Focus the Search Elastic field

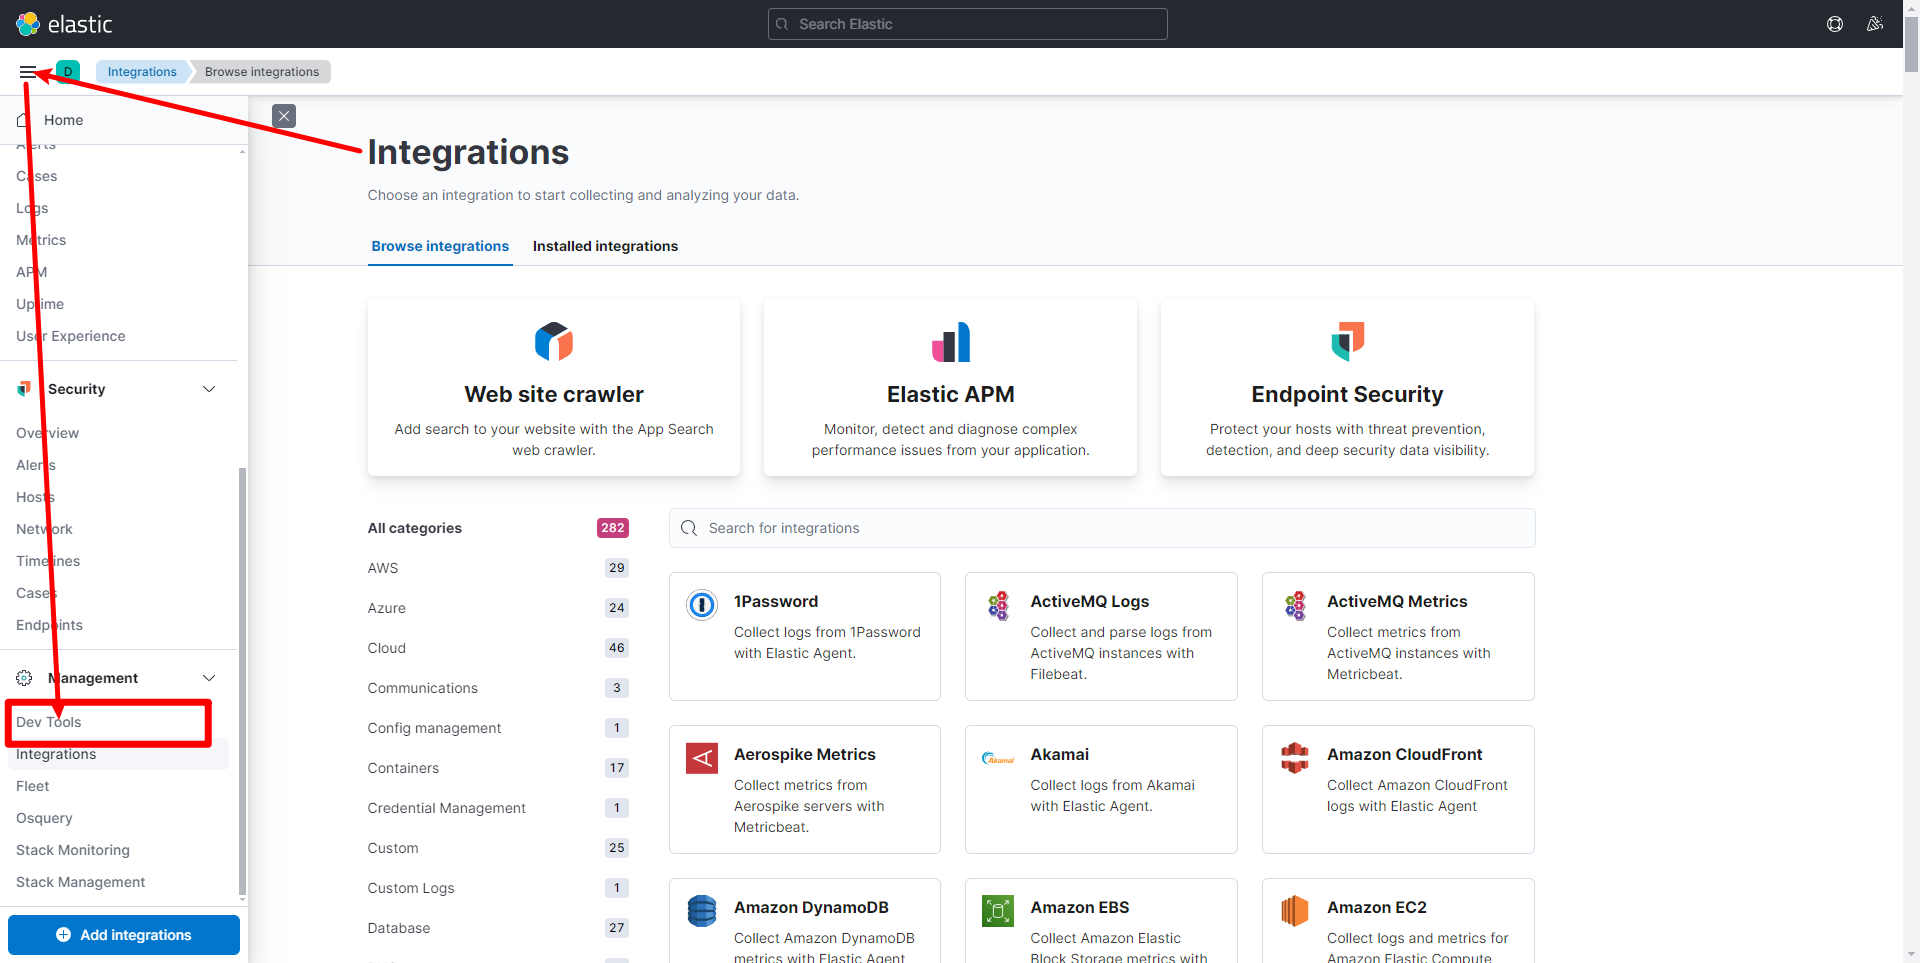pos(967,24)
